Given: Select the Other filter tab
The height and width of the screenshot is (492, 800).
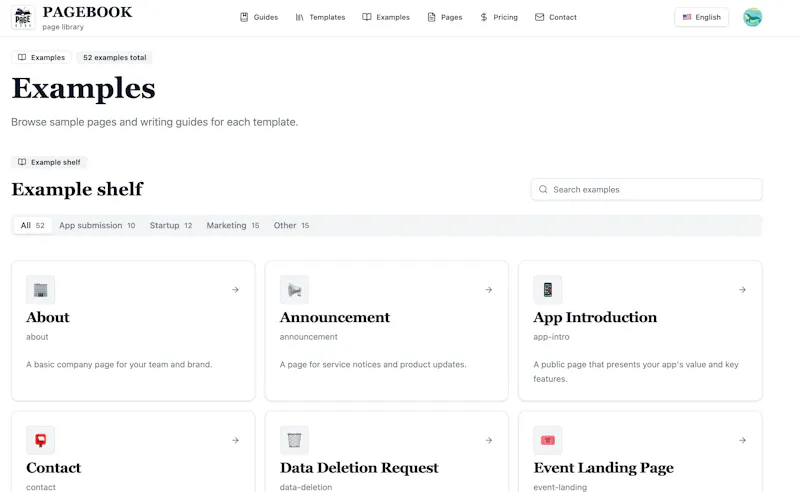Looking at the screenshot, I should pos(291,226).
